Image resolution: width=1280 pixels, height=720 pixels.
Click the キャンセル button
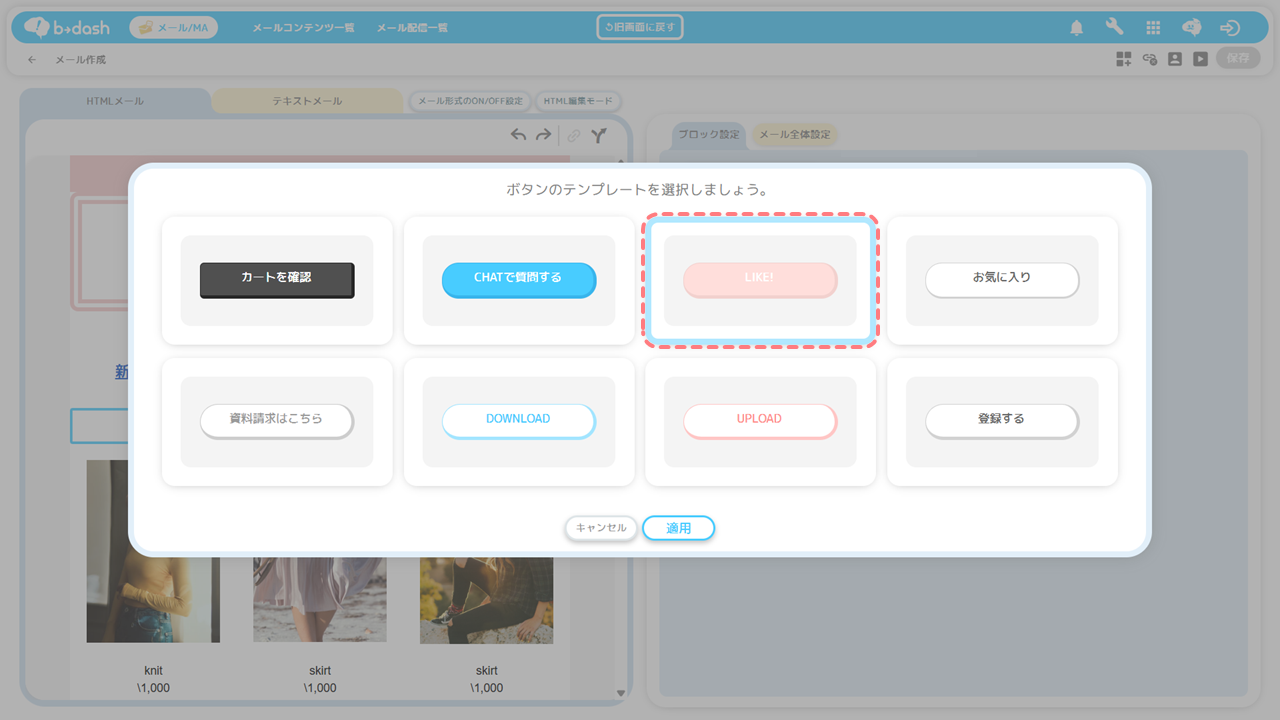pyautogui.click(x=601, y=528)
